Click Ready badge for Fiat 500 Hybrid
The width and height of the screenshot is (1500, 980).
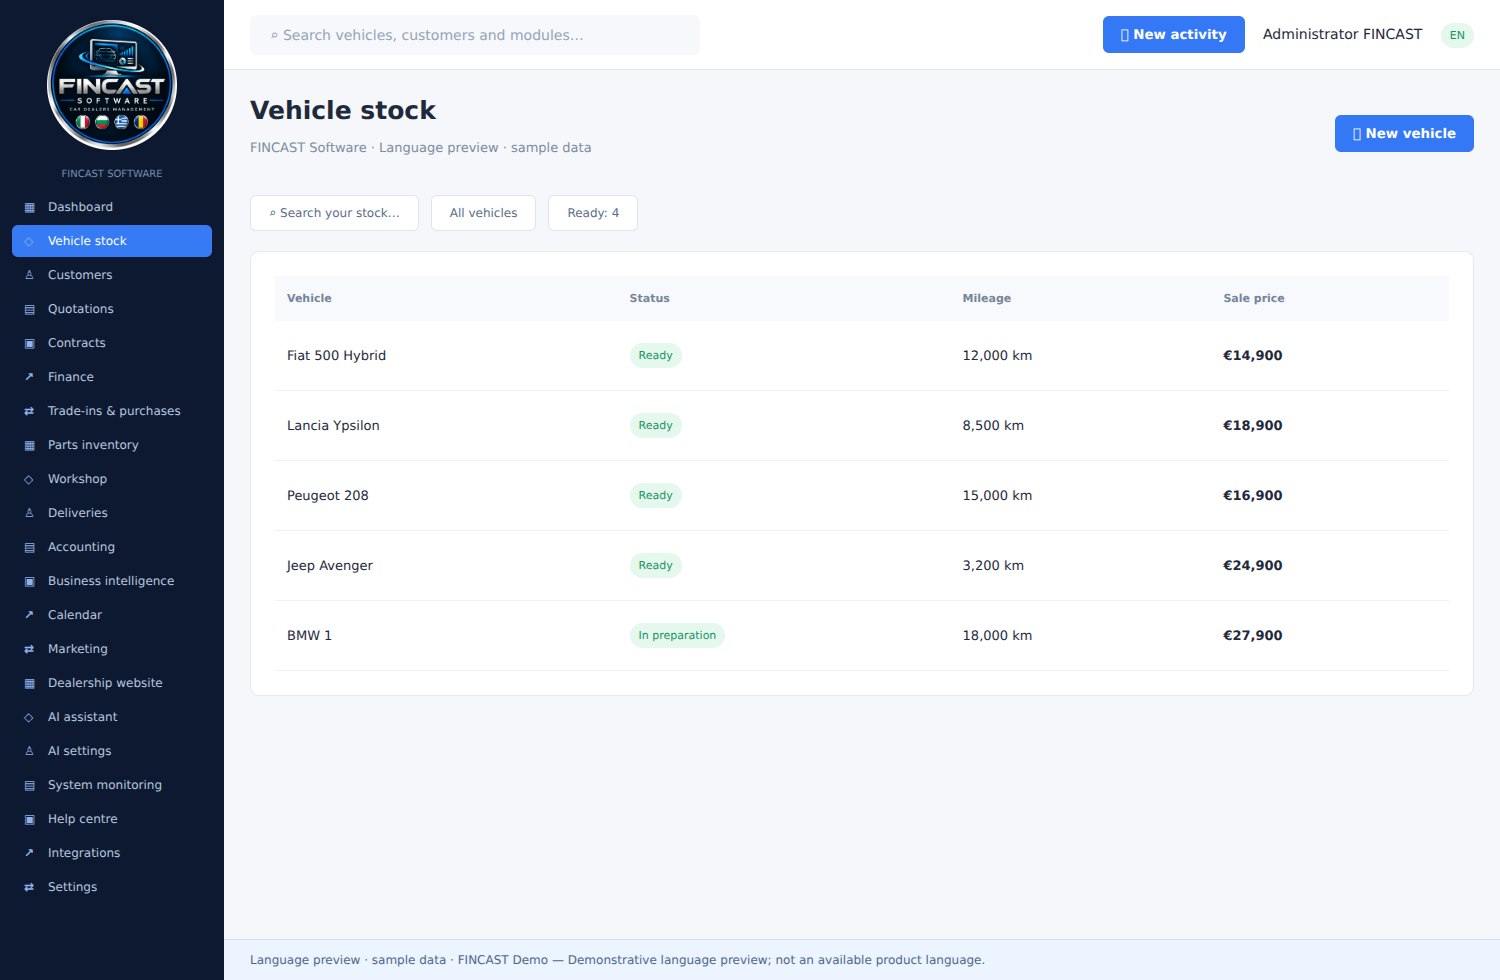point(655,355)
